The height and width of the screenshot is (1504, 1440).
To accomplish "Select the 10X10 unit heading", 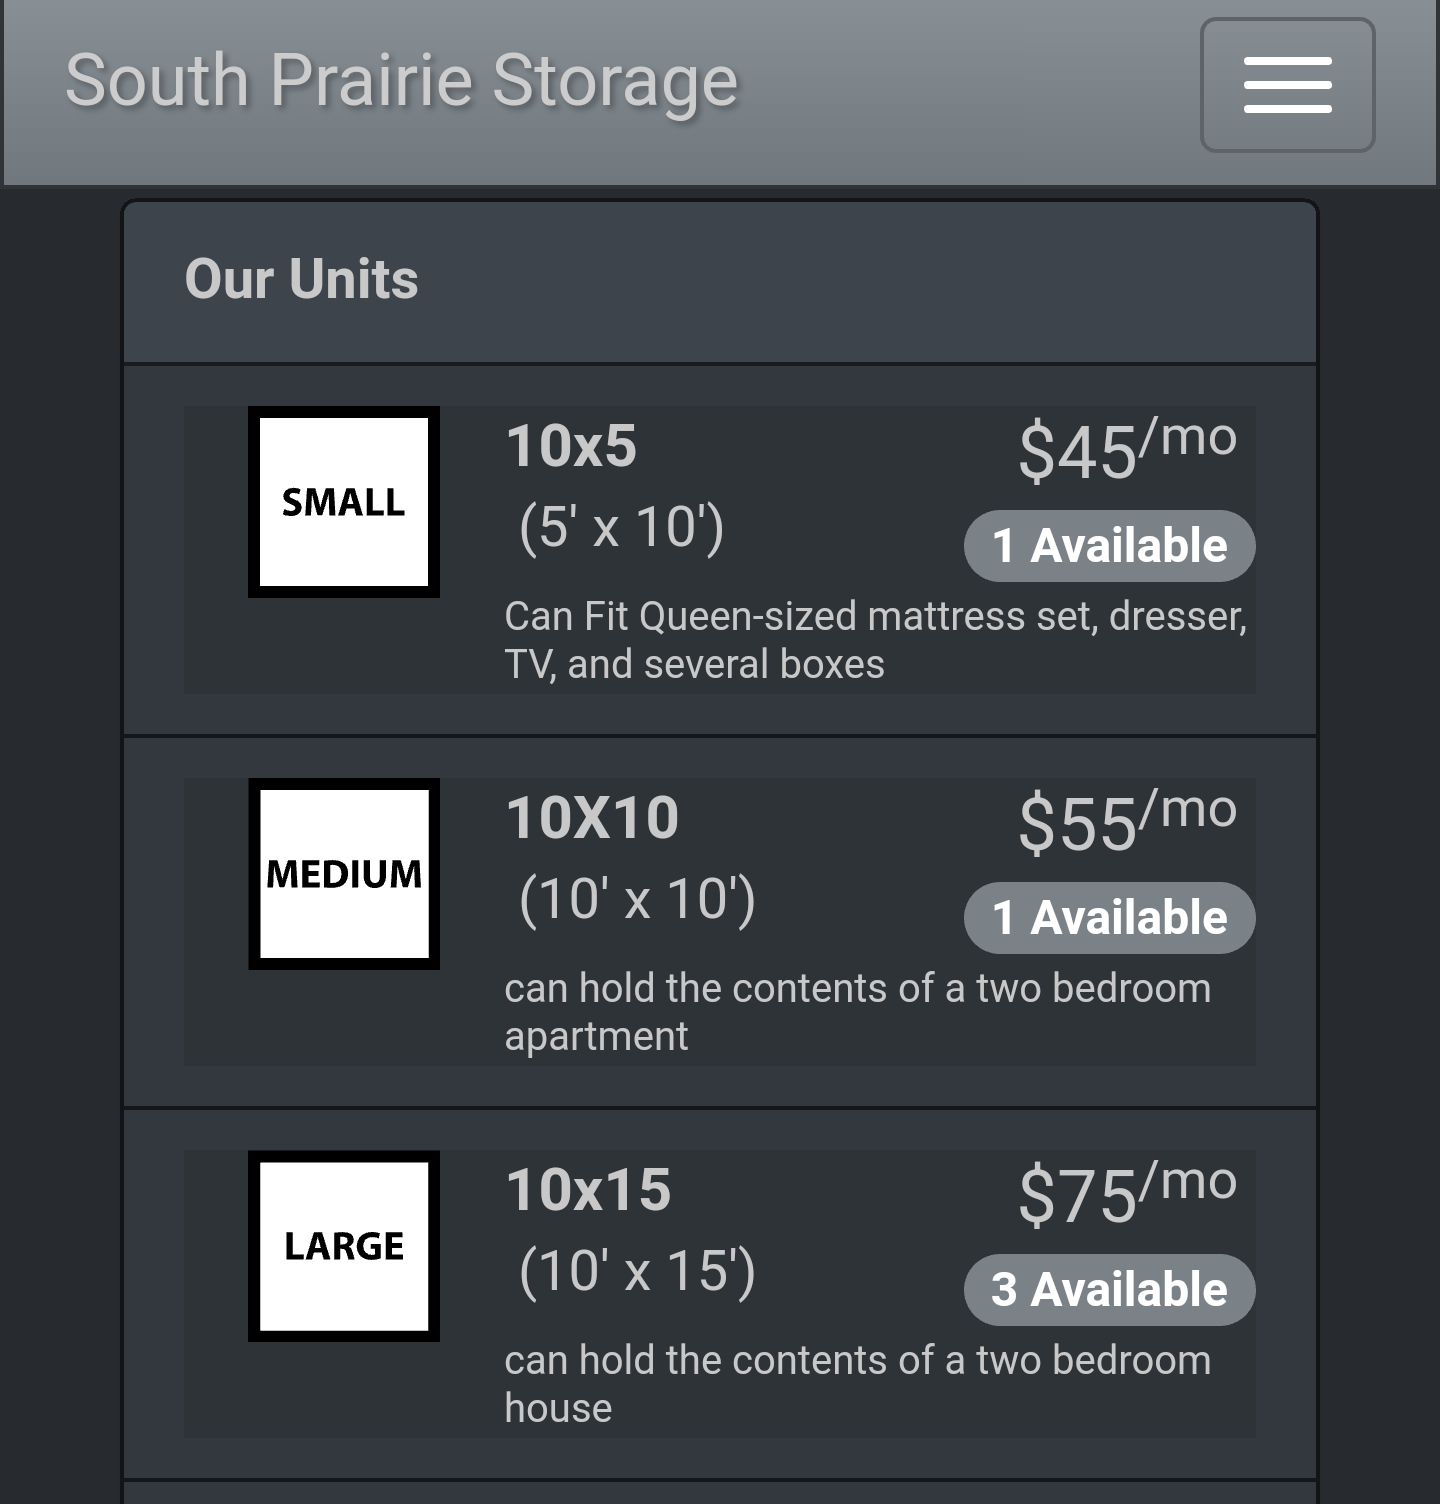I will (x=592, y=817).
